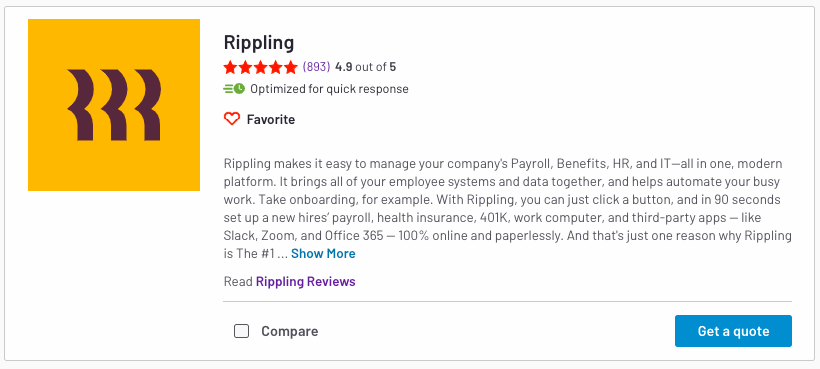Click the green quick response clock icon
Viewport: 820px width, 369px height.
(234, 89)
